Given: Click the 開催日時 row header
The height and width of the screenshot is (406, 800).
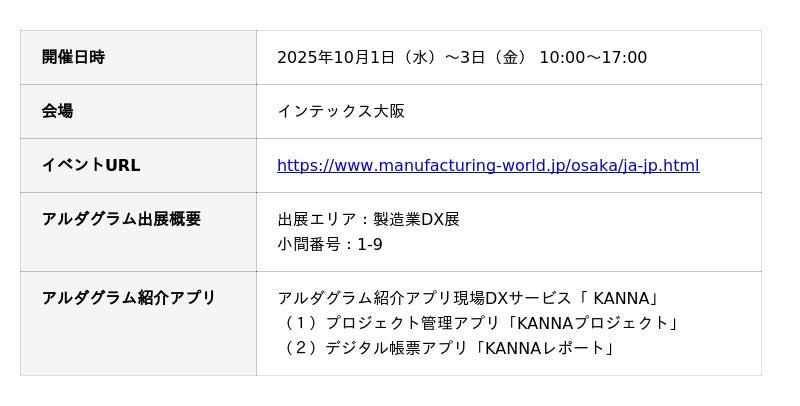Looking at the screenshot, I should coord(73,58).
